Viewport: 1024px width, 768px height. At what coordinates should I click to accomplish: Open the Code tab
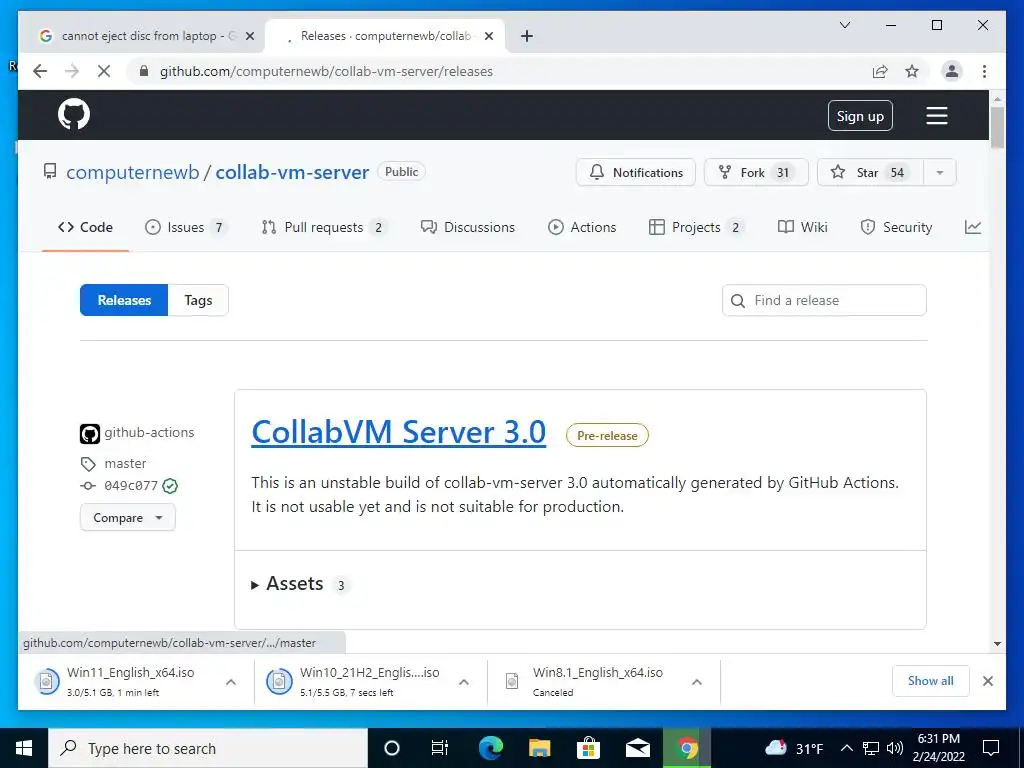coord(86,227)
